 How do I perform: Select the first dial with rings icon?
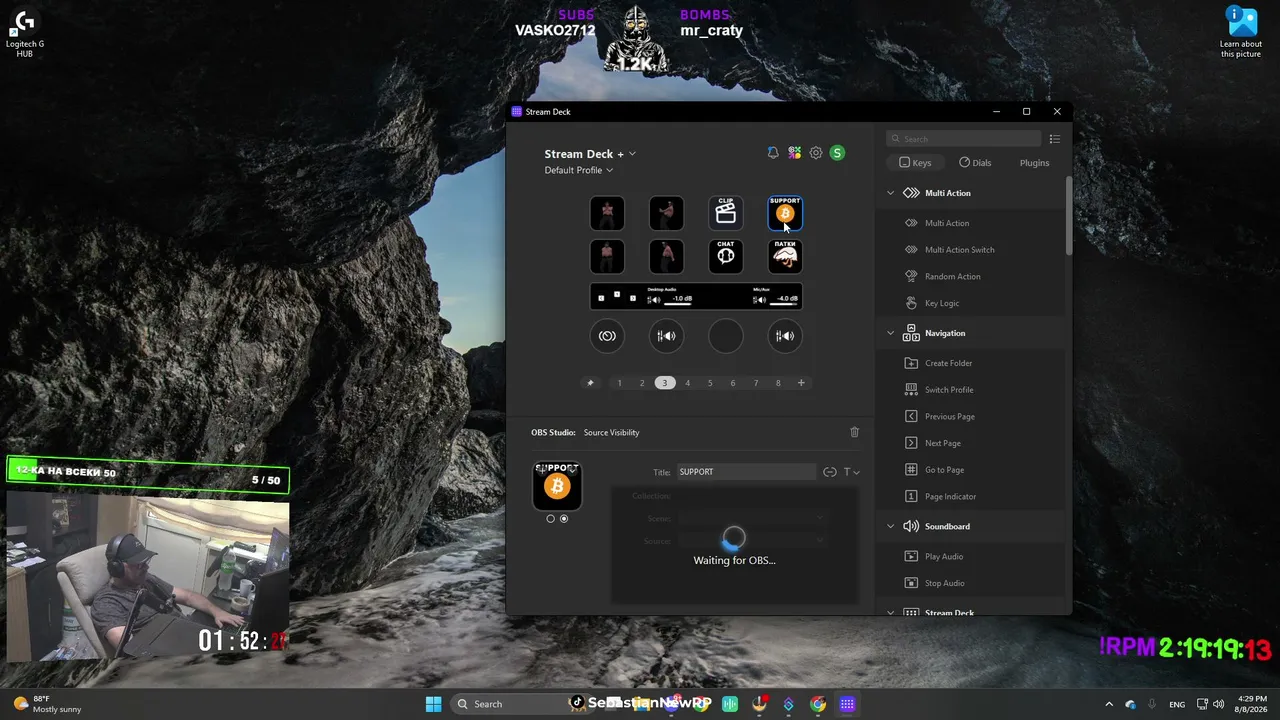pyautogui.click(x=607, y=336)
